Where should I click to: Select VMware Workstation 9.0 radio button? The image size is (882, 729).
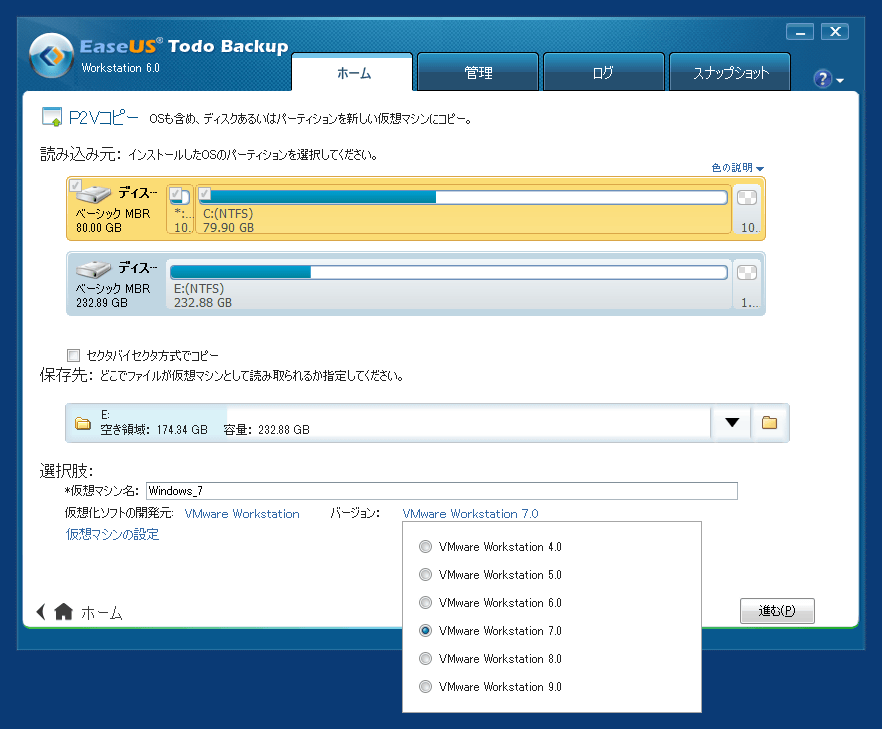pos(425,687)
